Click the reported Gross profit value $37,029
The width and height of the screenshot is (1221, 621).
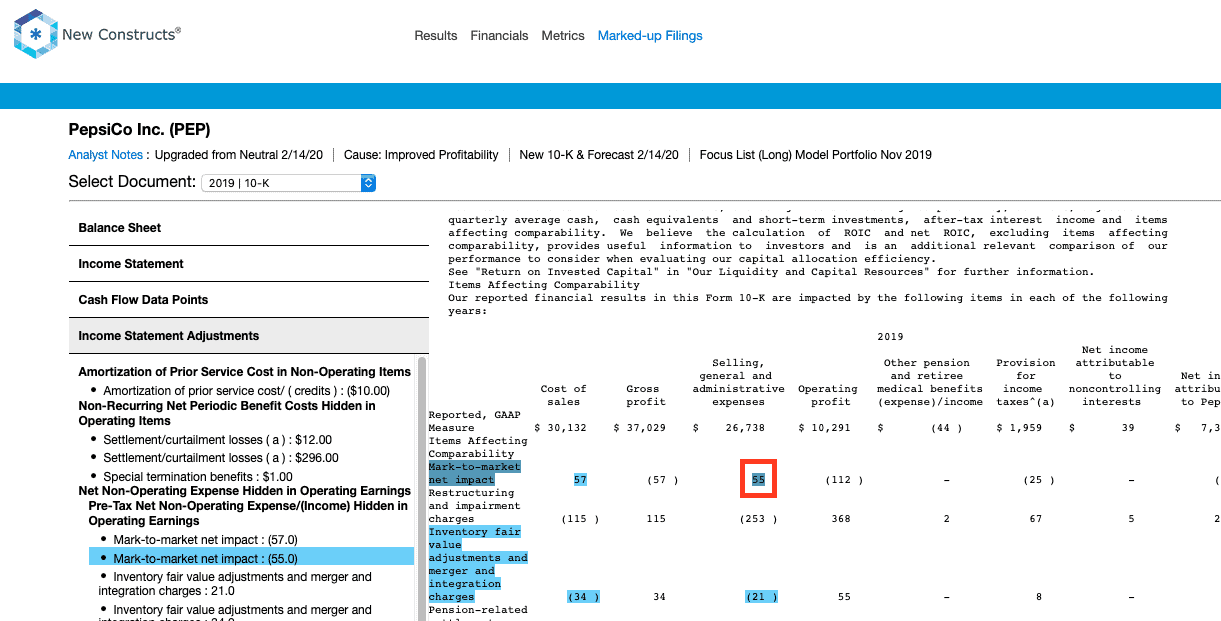pyautogui.click(x=639, y=428)
